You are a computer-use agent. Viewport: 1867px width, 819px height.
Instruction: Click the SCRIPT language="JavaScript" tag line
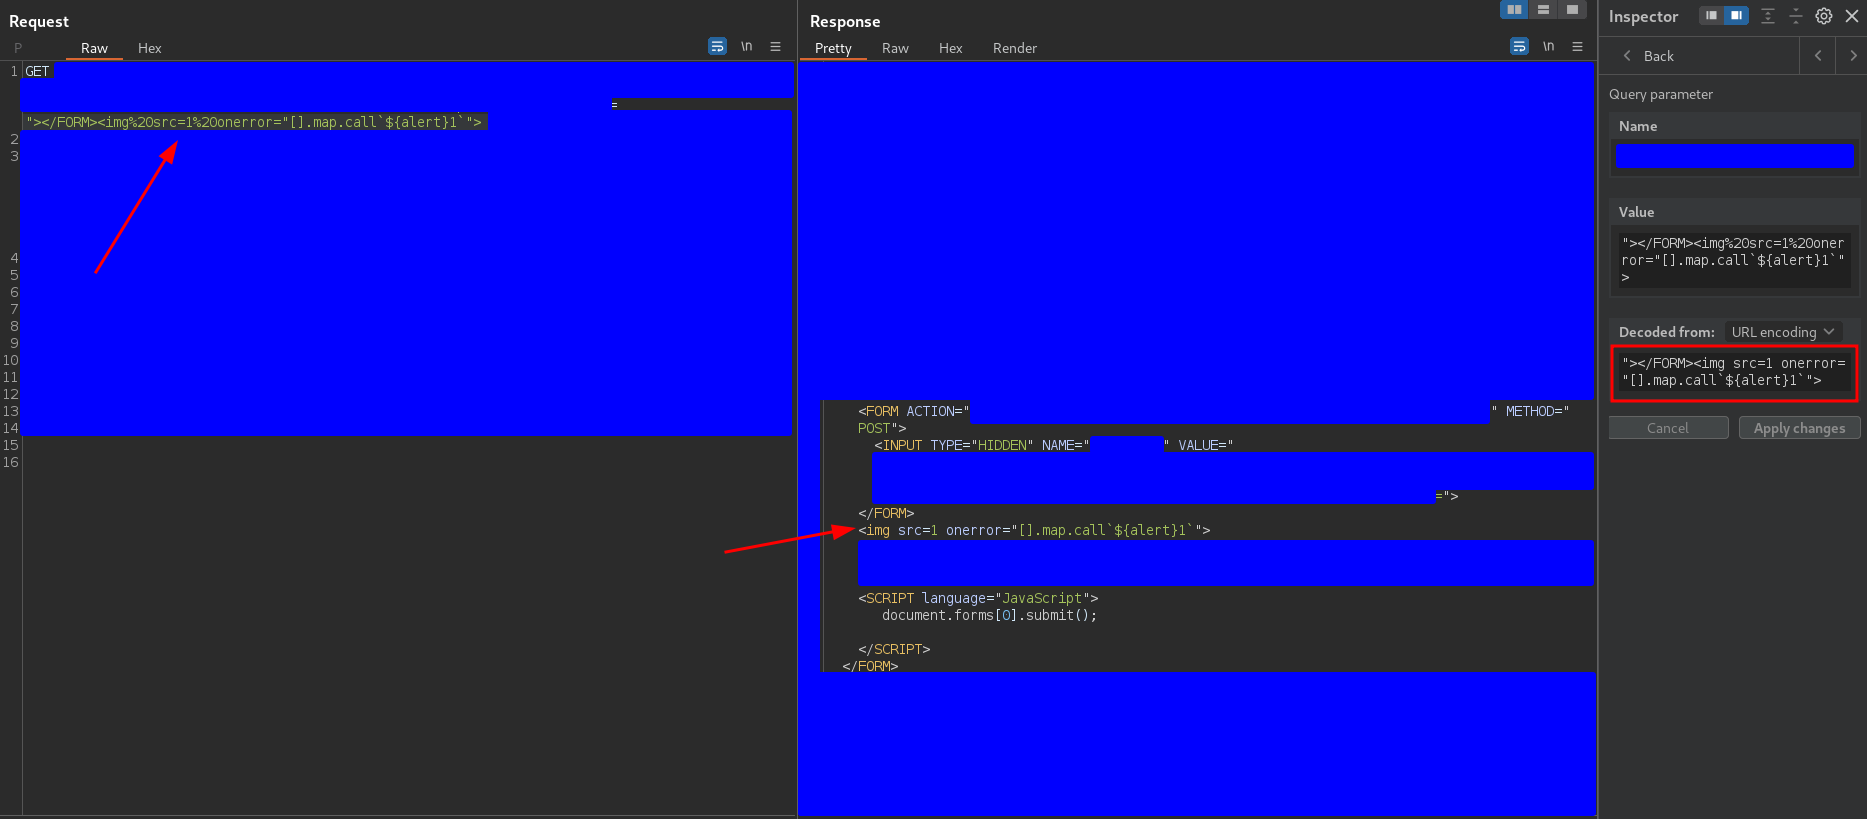[978, 598]
